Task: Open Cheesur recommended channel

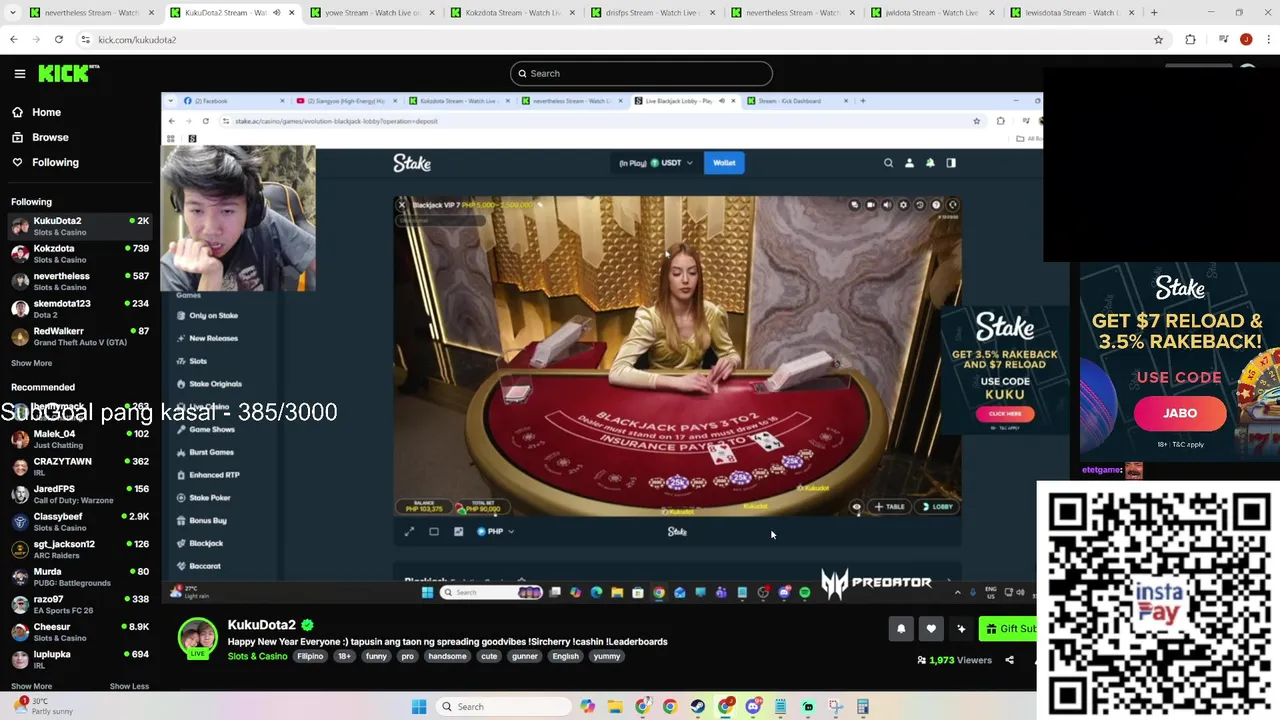Action: tap(80, 632)
